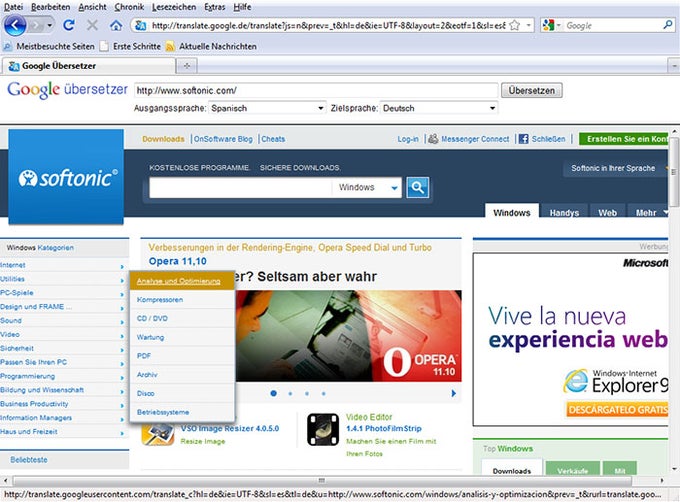Open the Downloads link
The width and height of the screenshot is (680, 502).
point(163,139)
